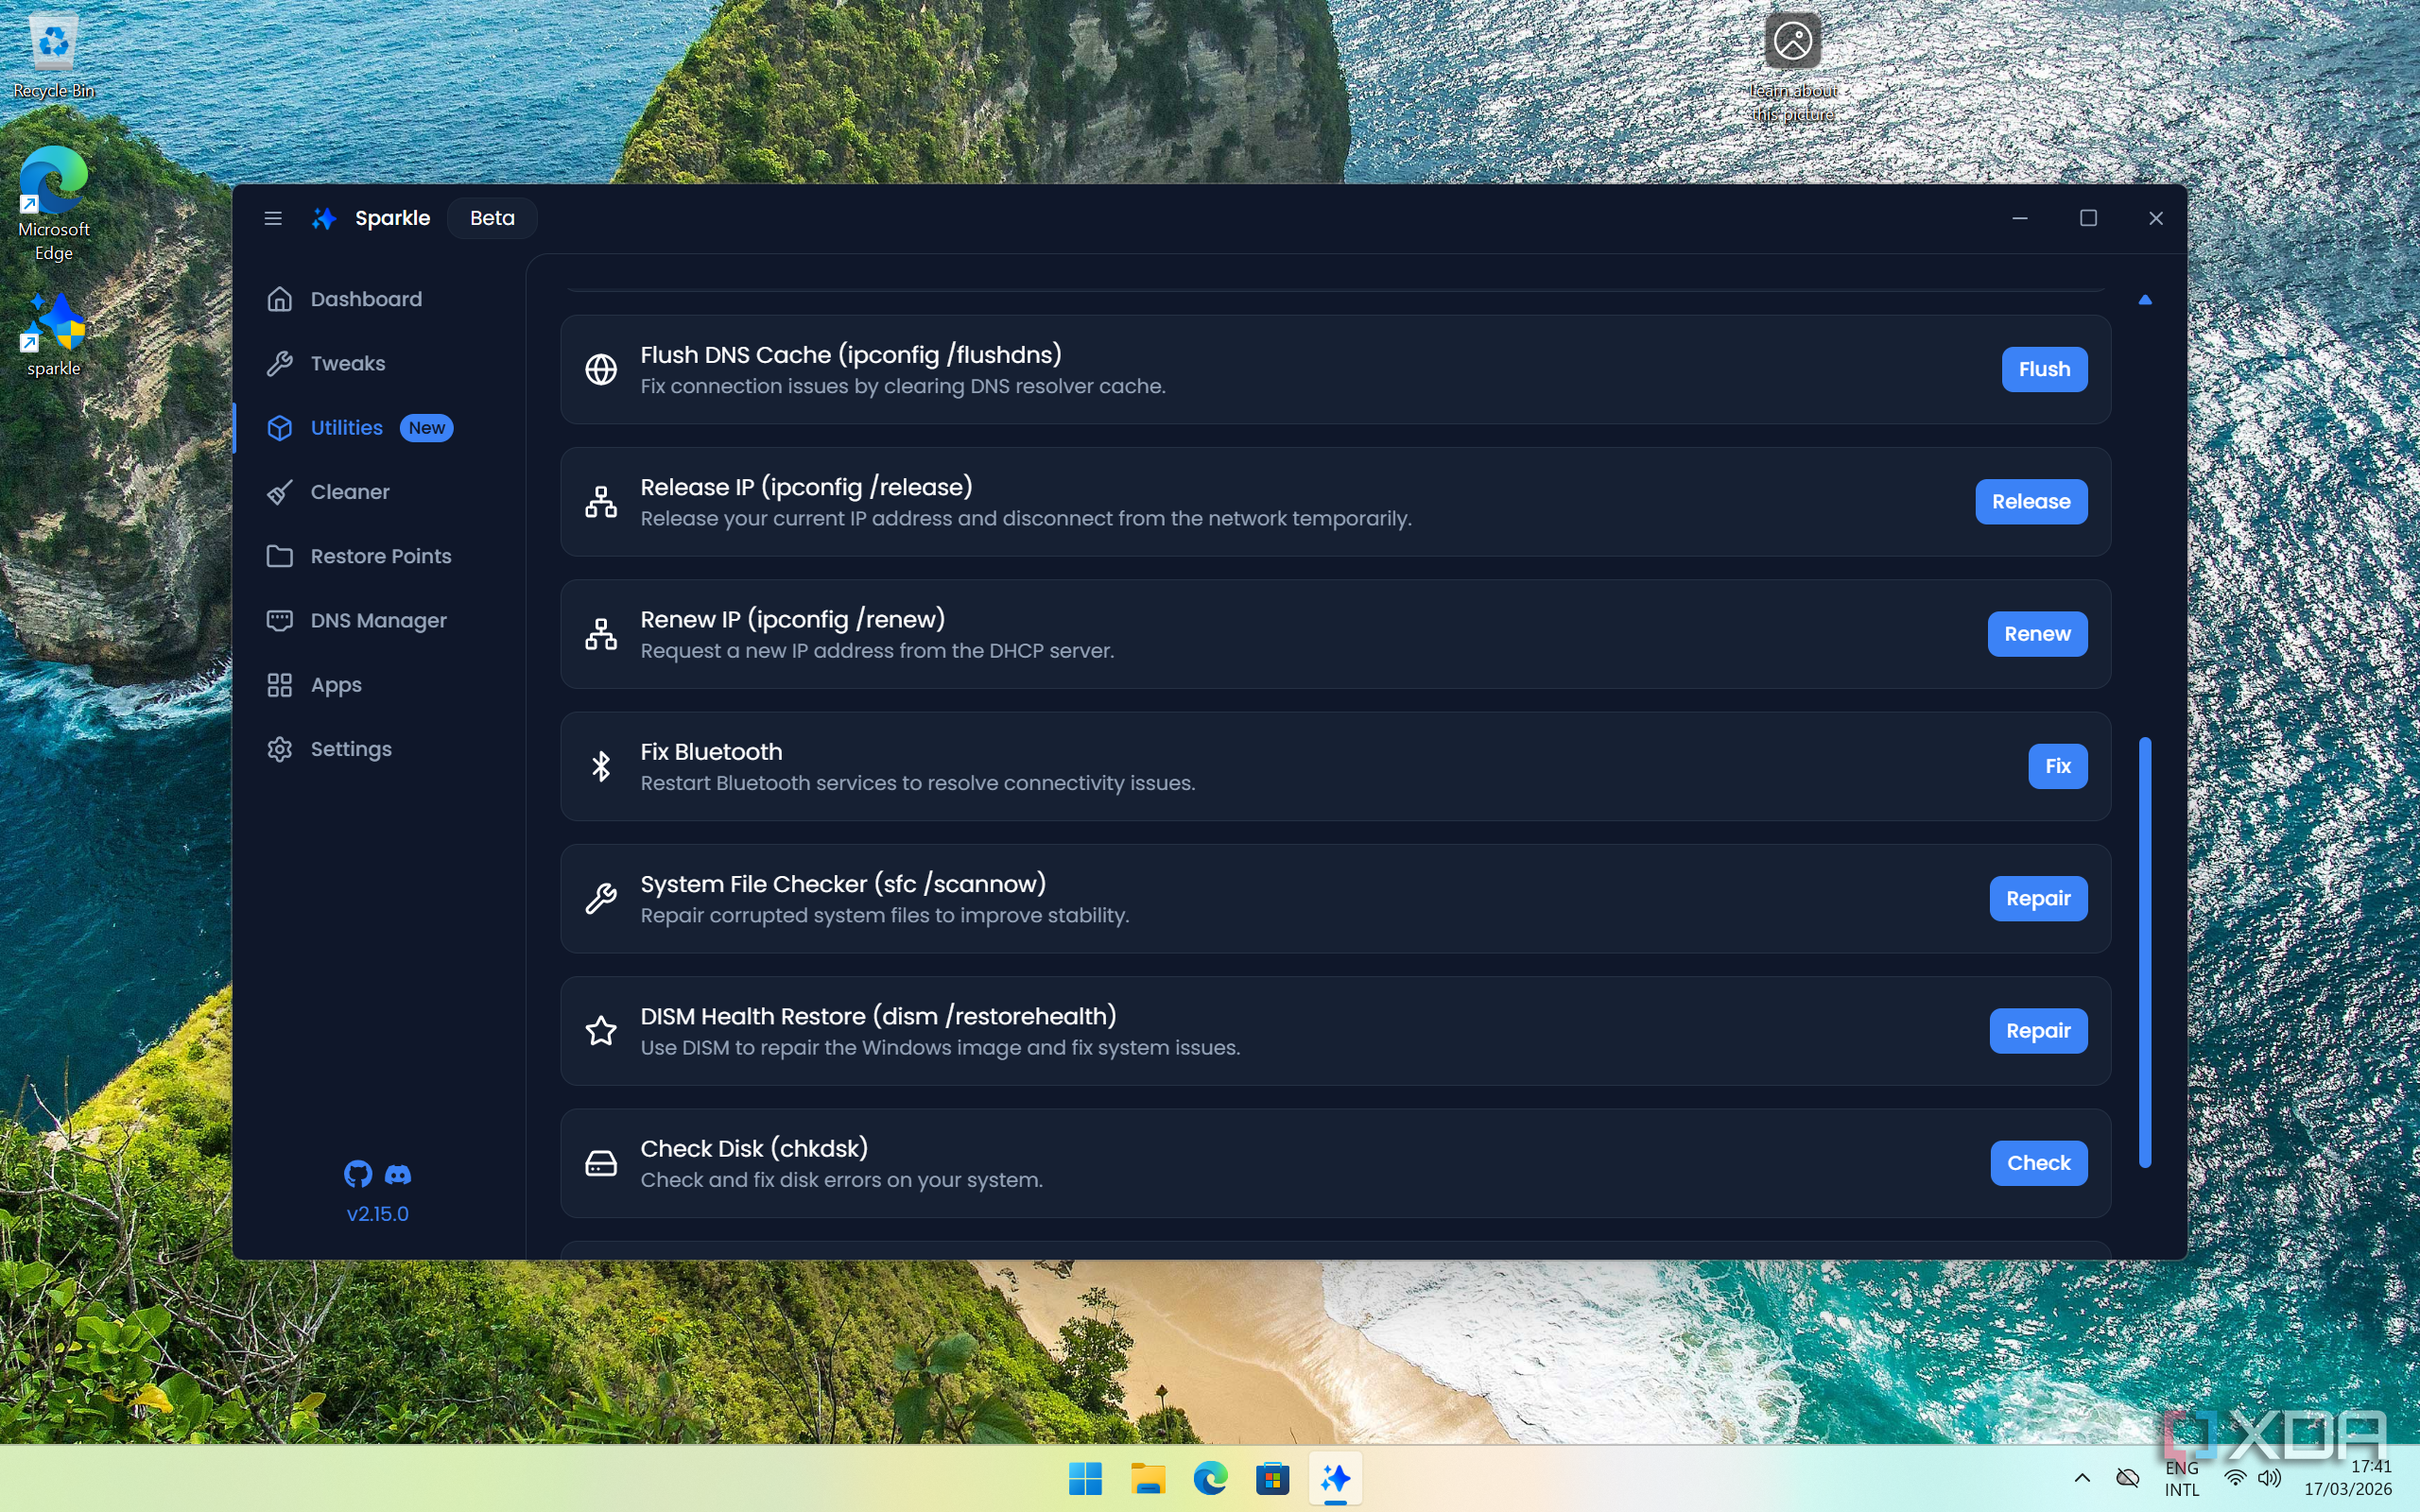Screen dimensions: 2420x1512
Task: Click the star icon of DISM Health Restore
Action: (601, 1030)
